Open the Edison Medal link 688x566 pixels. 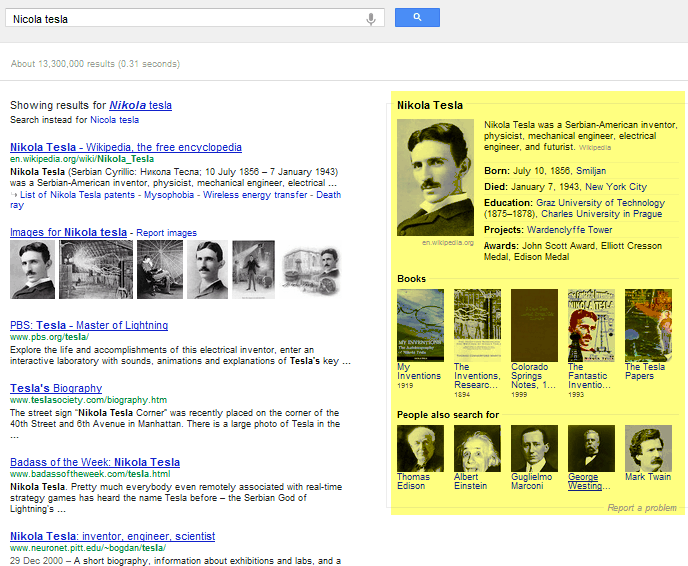click(x=541, y=257)
